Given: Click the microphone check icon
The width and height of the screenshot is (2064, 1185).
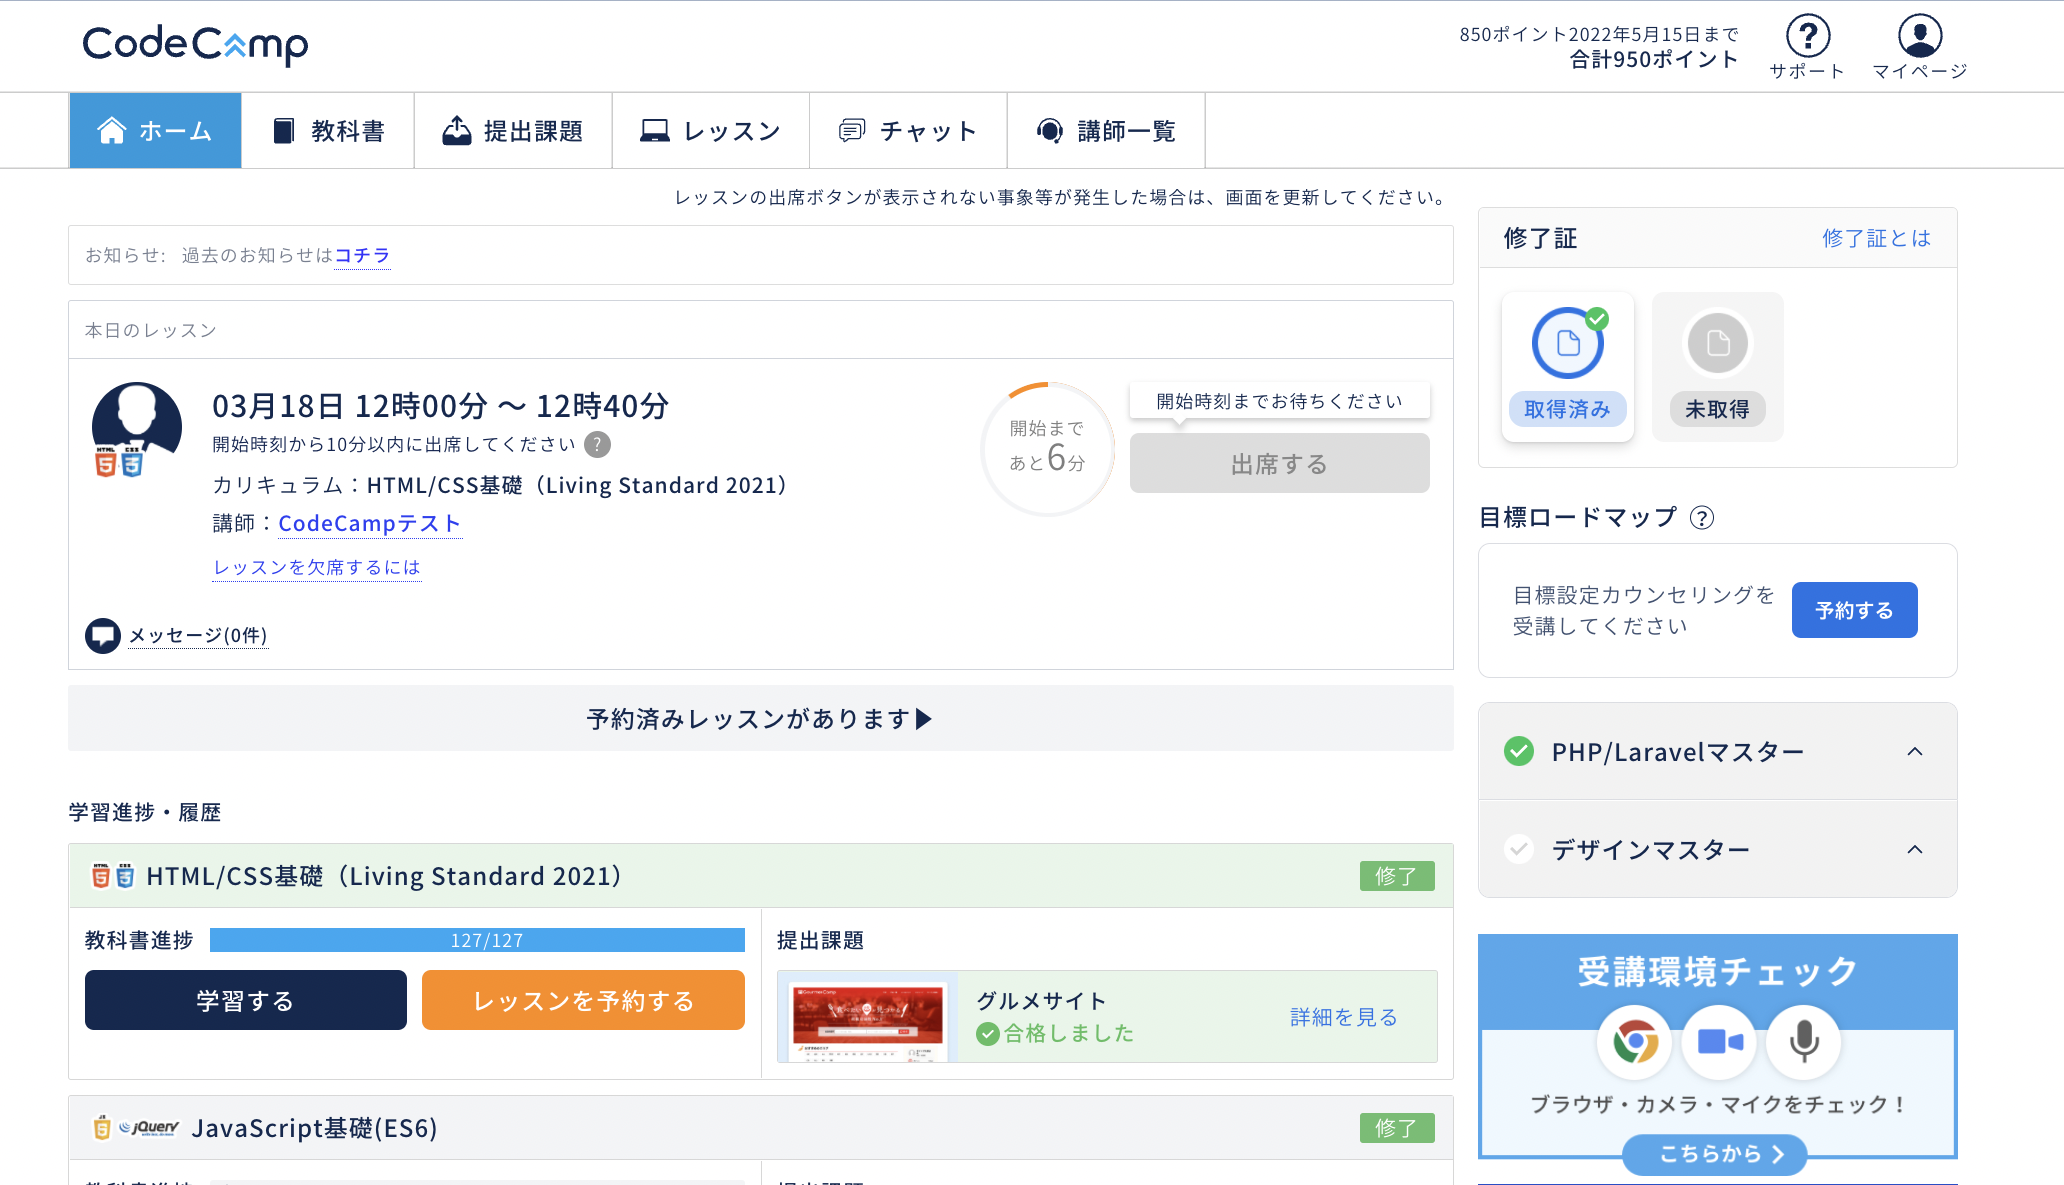Looking at the screenshot, I should coord(1803,1042).
